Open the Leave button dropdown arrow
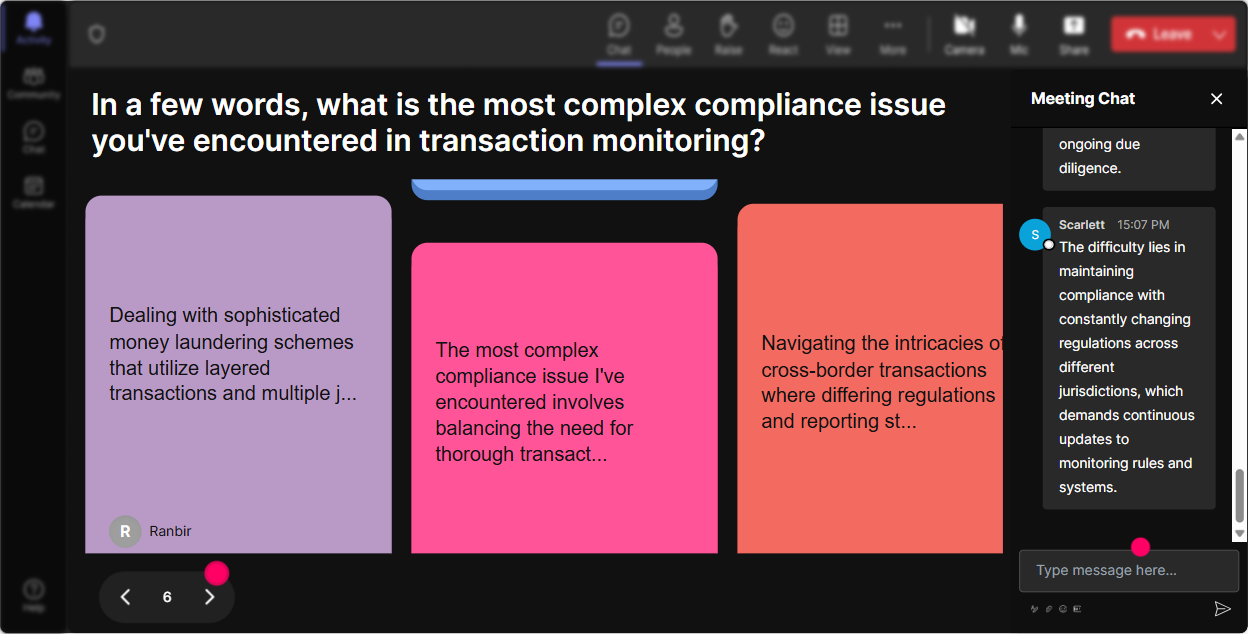 pyautogui.click(x=1220, y=34)
